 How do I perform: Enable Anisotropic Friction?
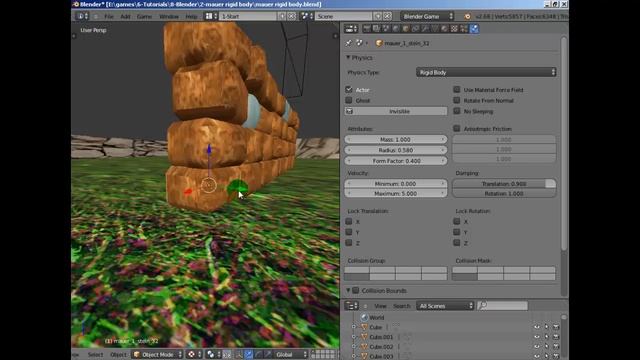click(x=457, y=128)
